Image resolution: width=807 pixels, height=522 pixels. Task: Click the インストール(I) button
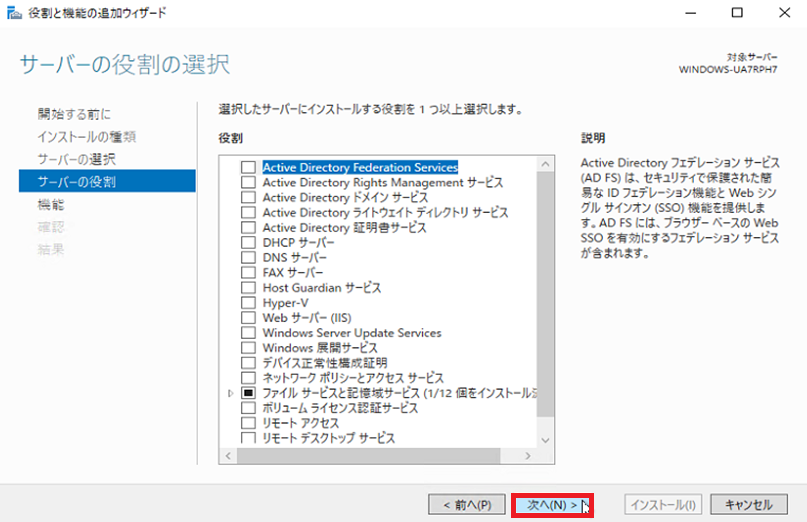pyautogui.click(x=663, y=505)
